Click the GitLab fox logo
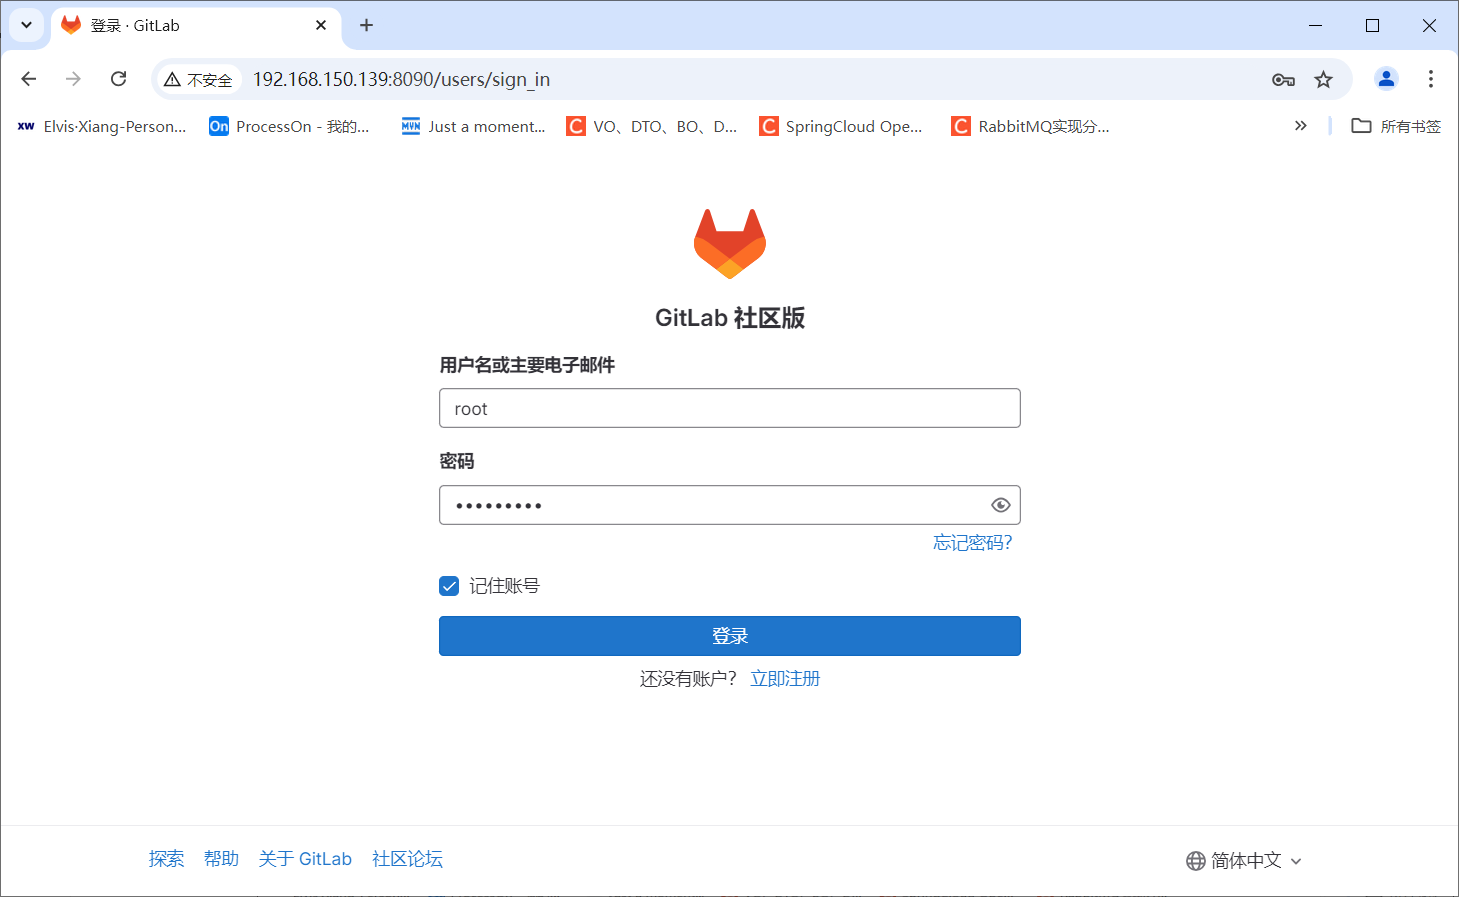Screen dimensions: 1459x897 730,244
